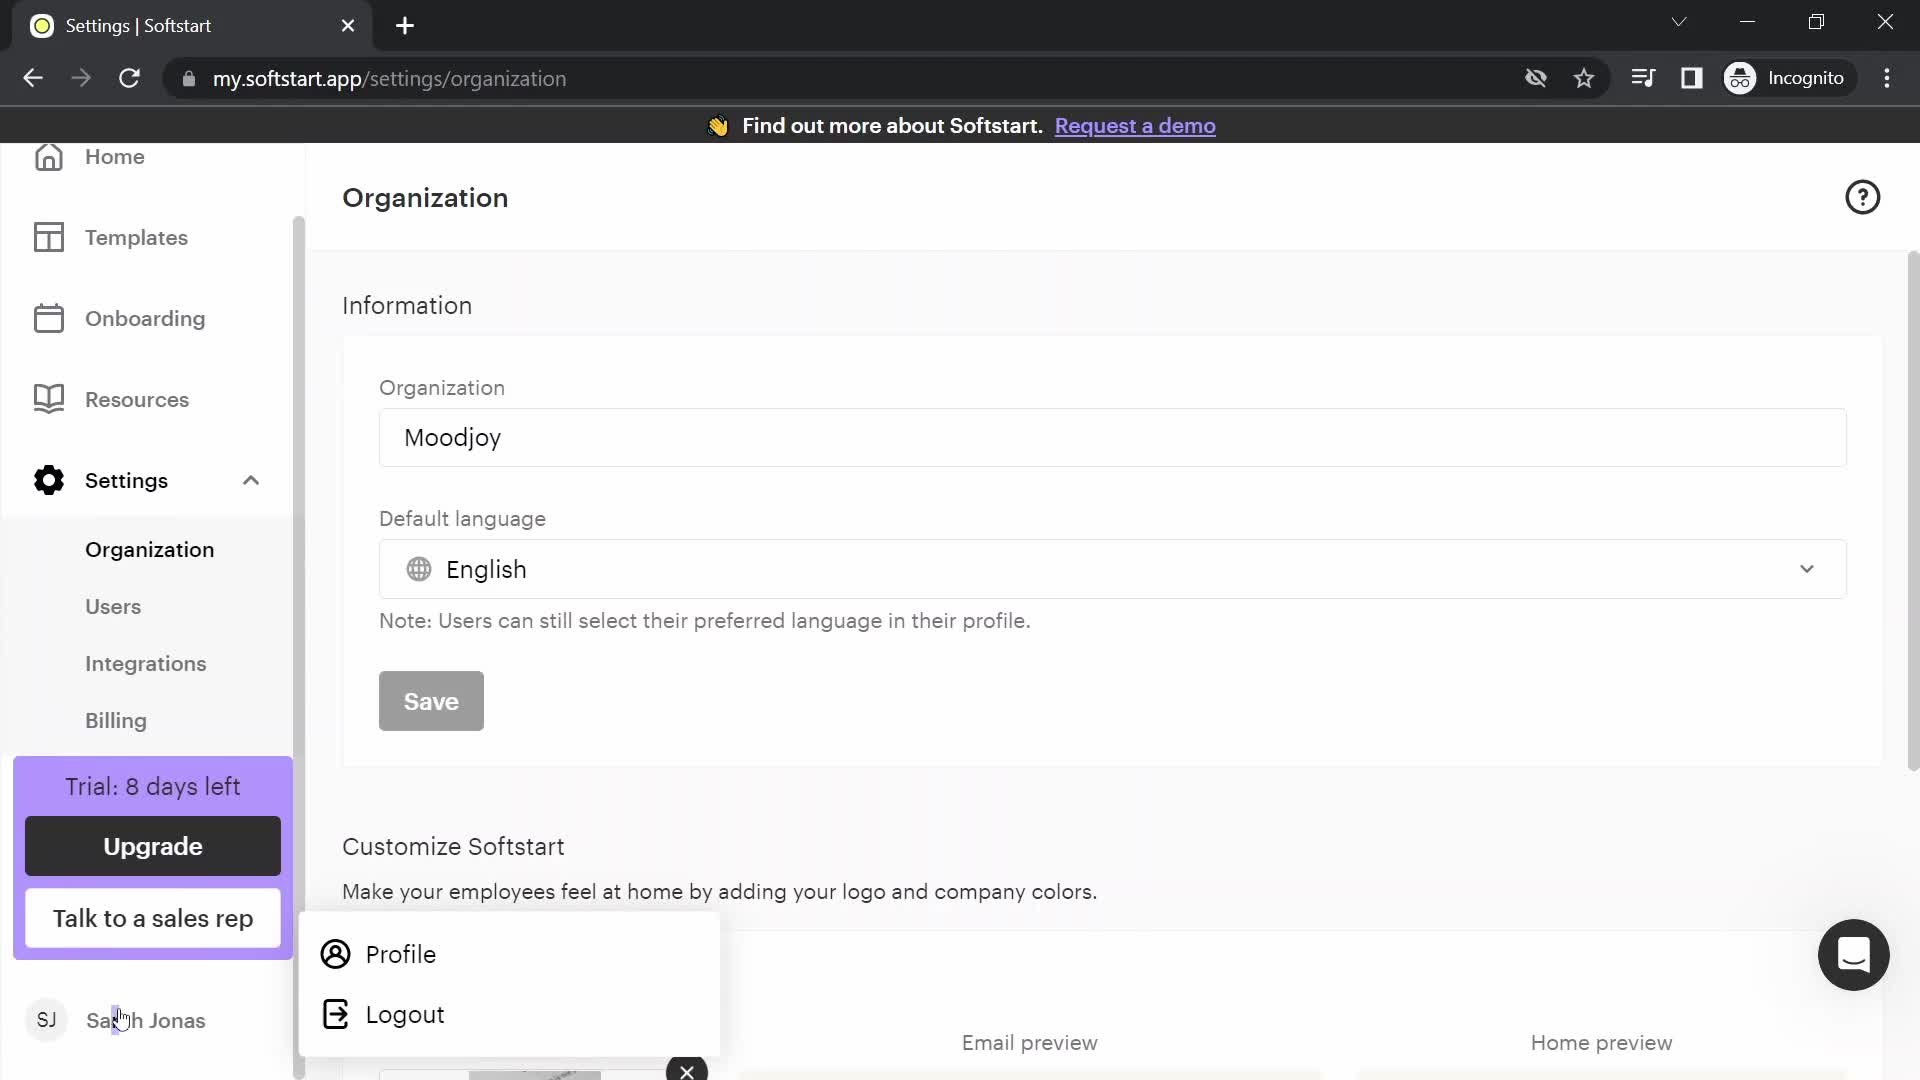Expand the user profile menu

[144, 1019]
